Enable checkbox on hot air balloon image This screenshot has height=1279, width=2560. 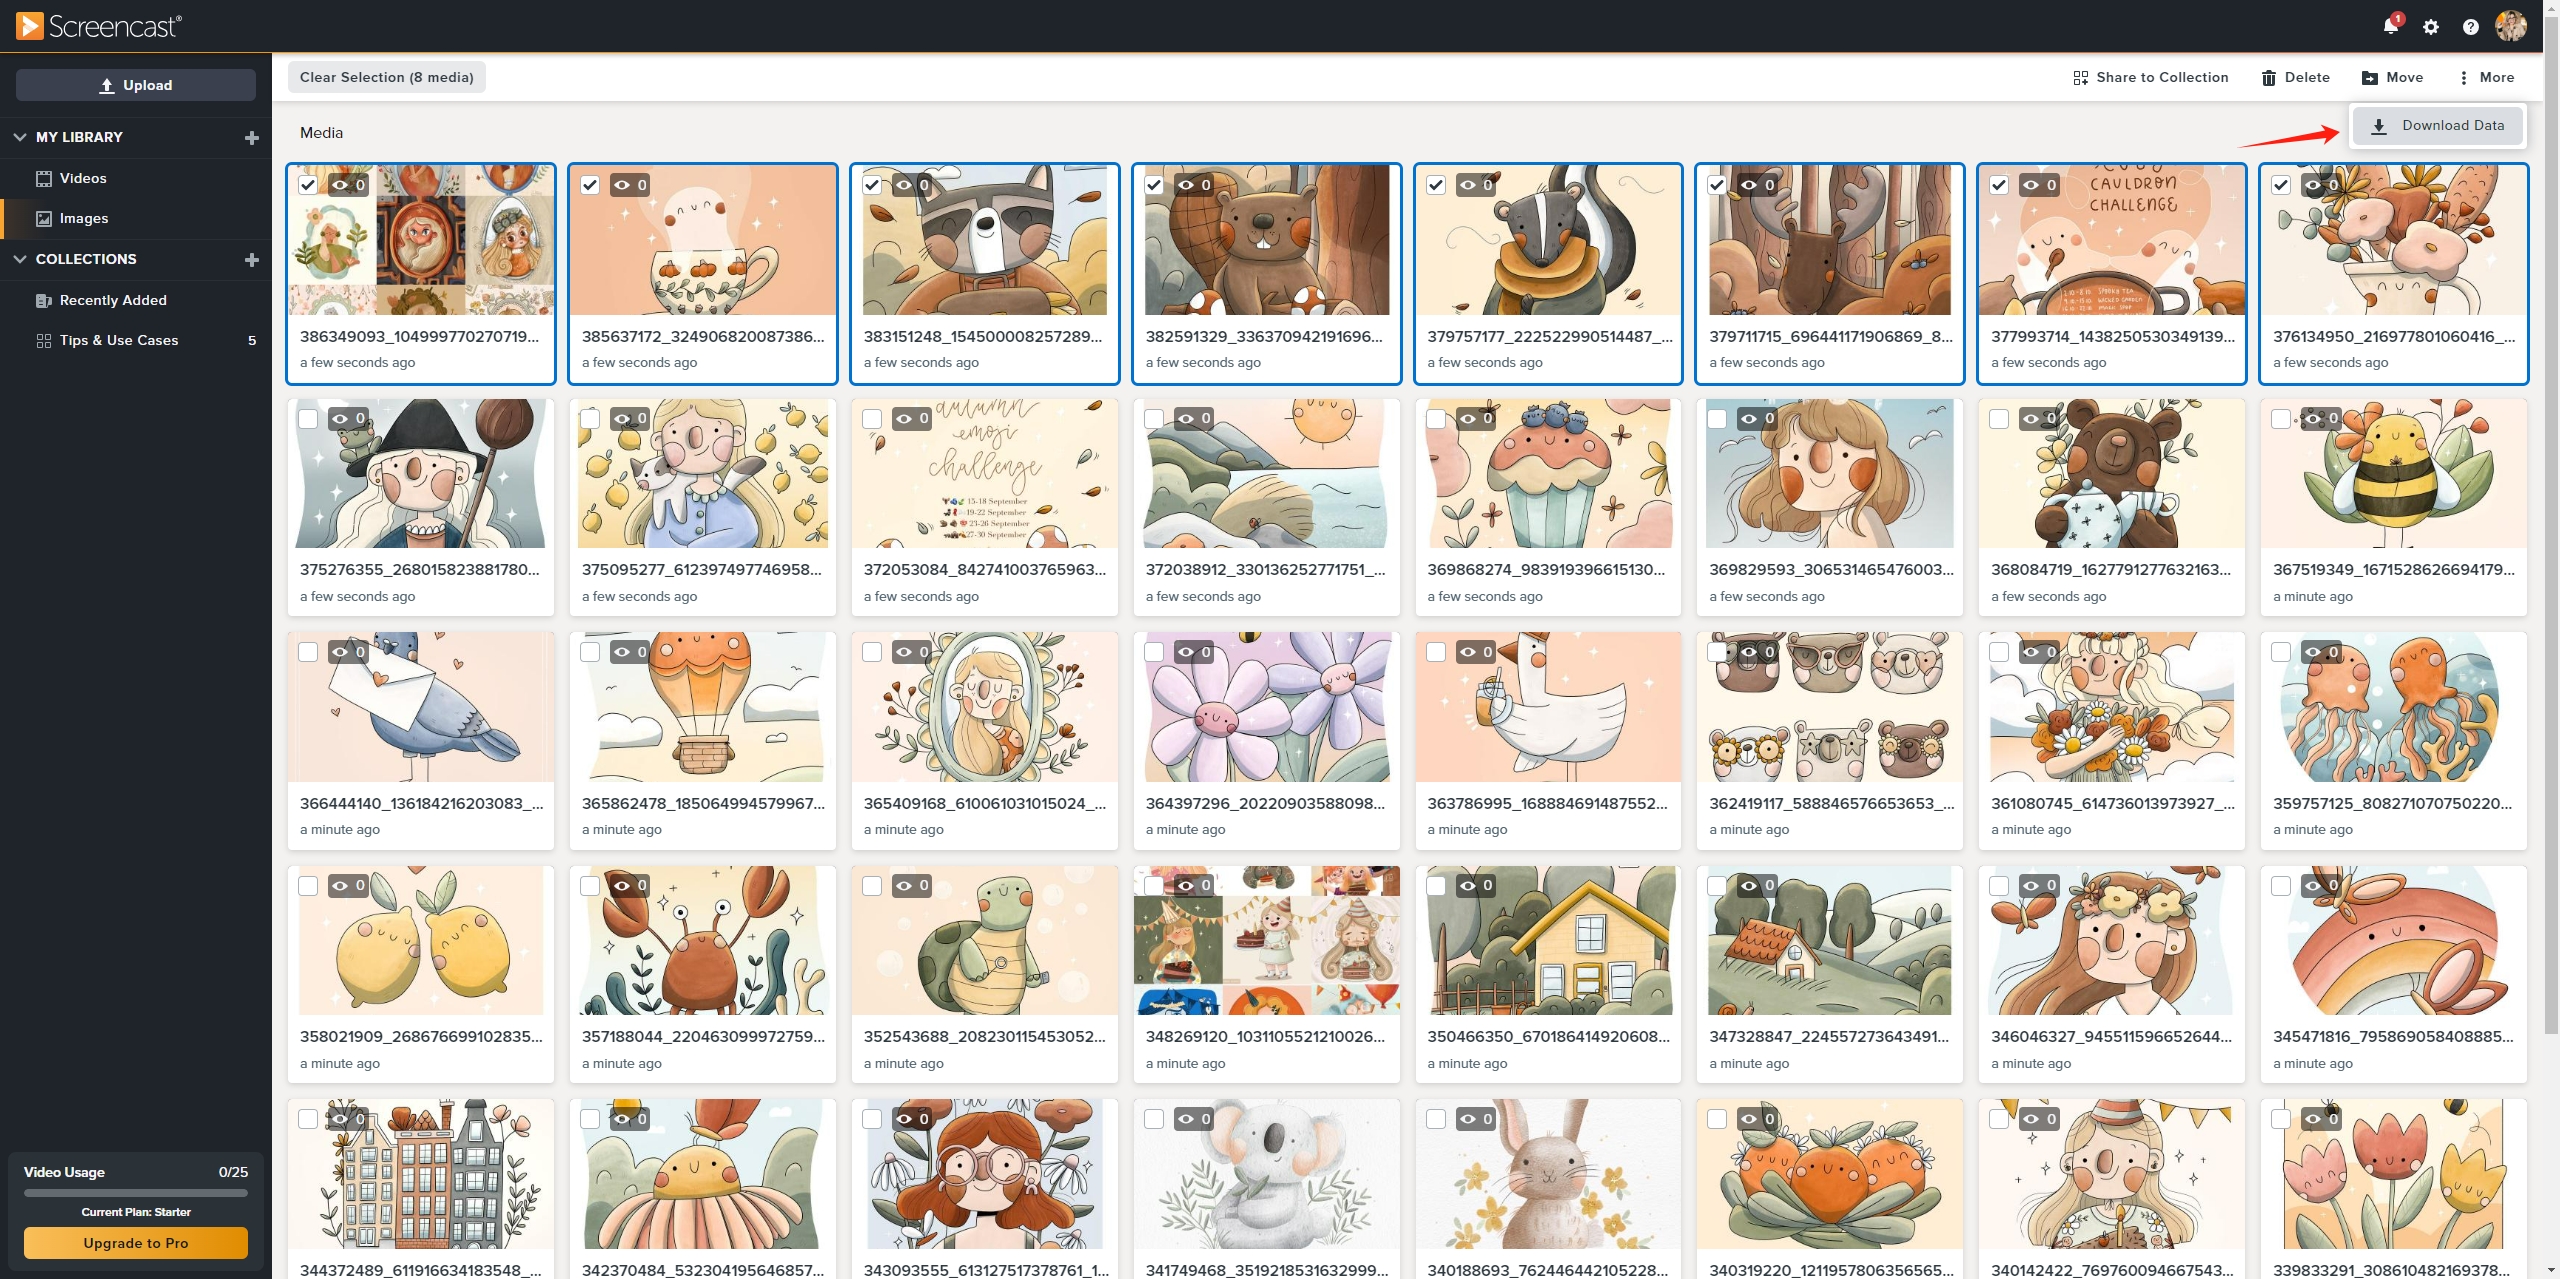click(x=589, y=652)
